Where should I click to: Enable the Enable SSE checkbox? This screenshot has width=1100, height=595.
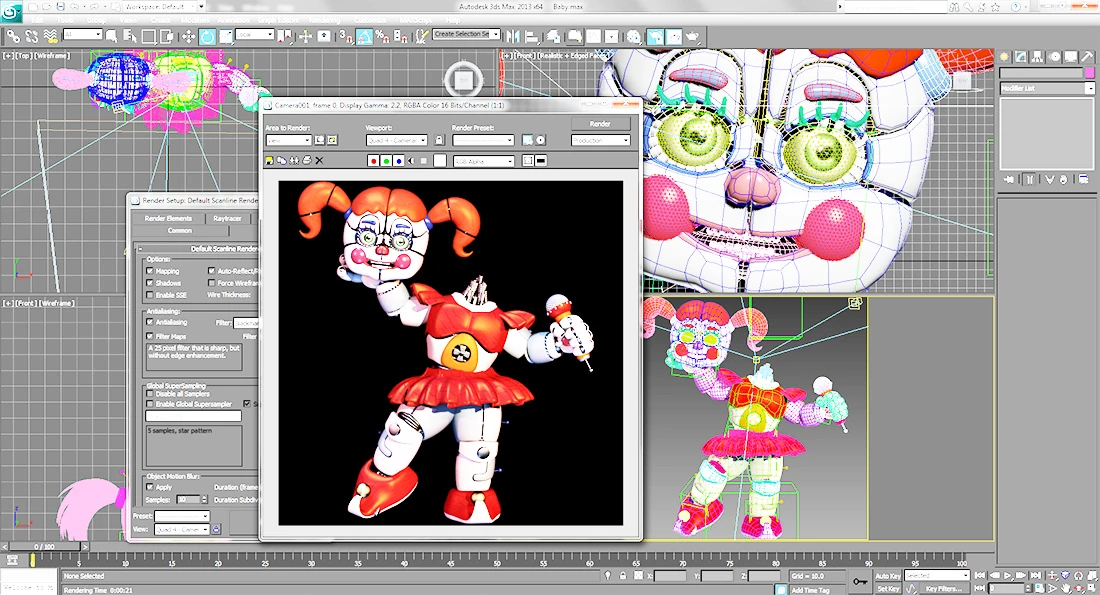click(149, 295)
